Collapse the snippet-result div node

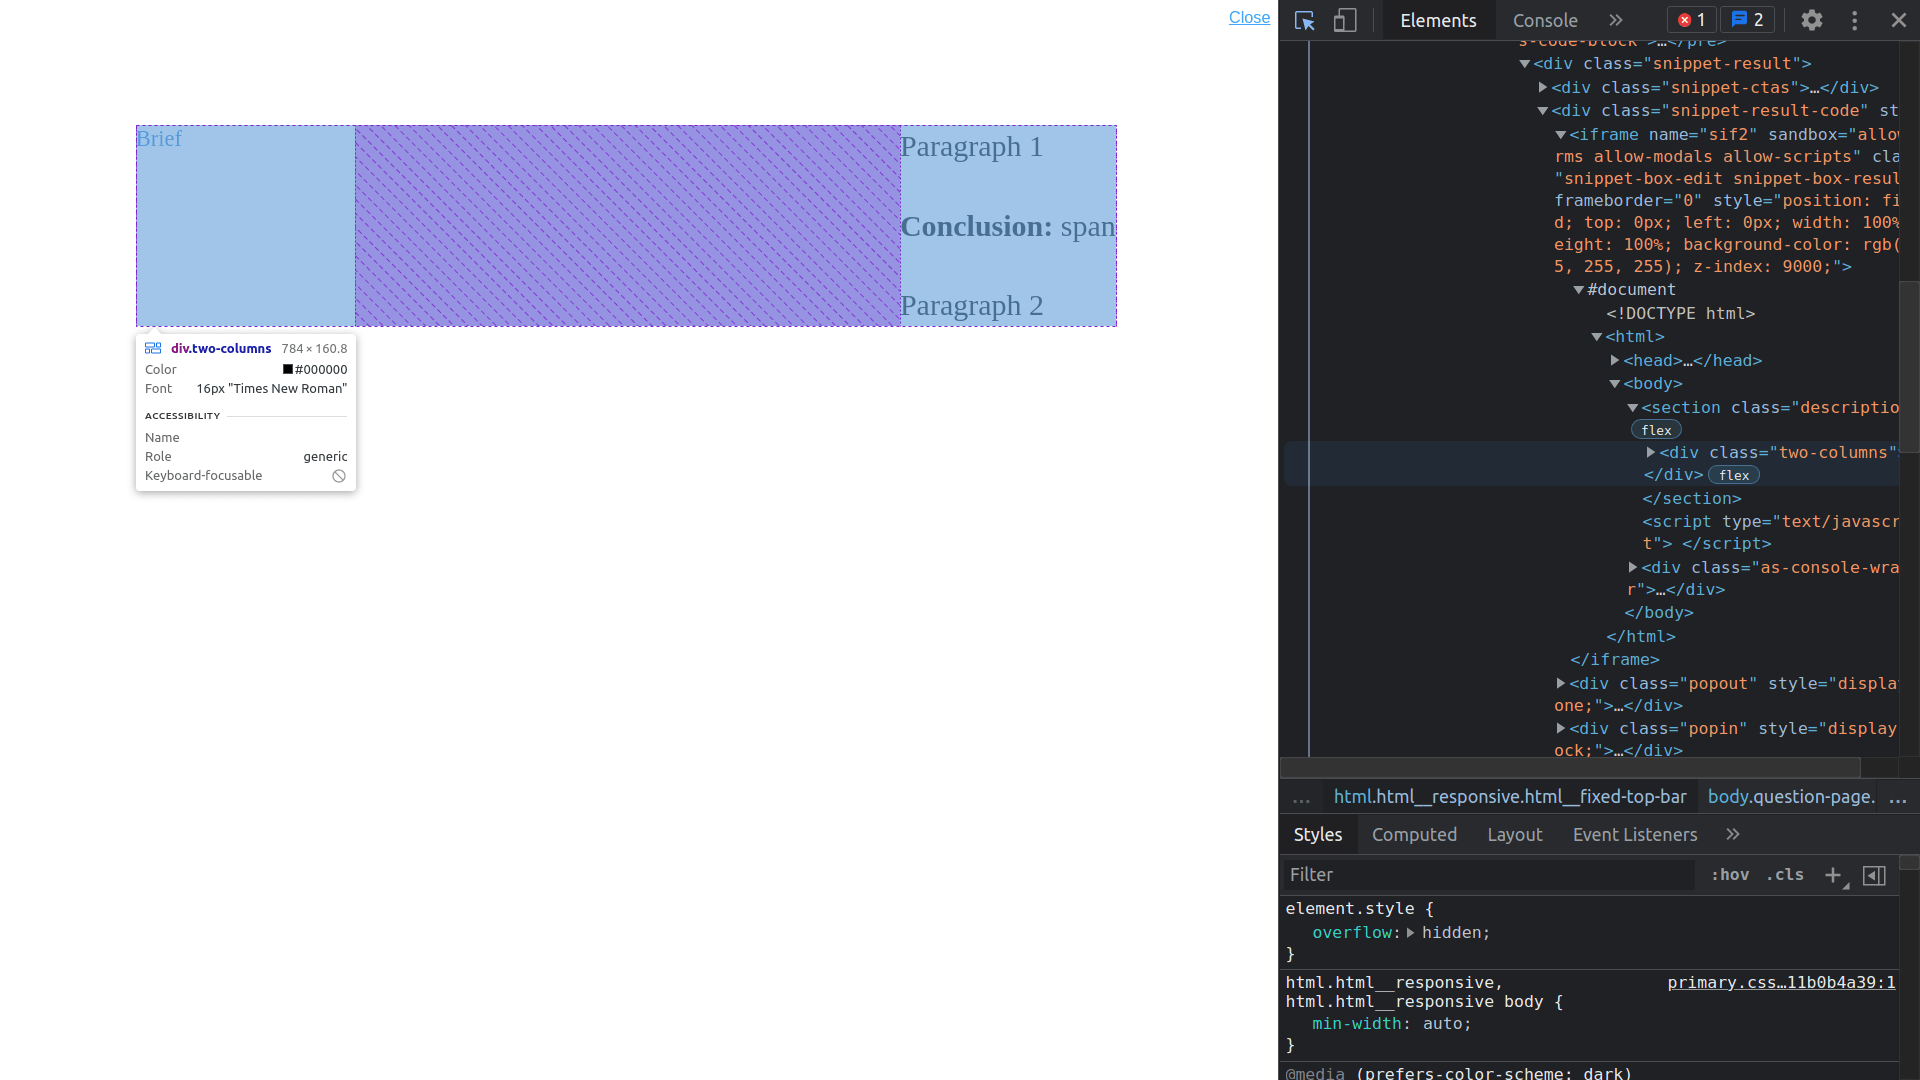point(1525,64)
